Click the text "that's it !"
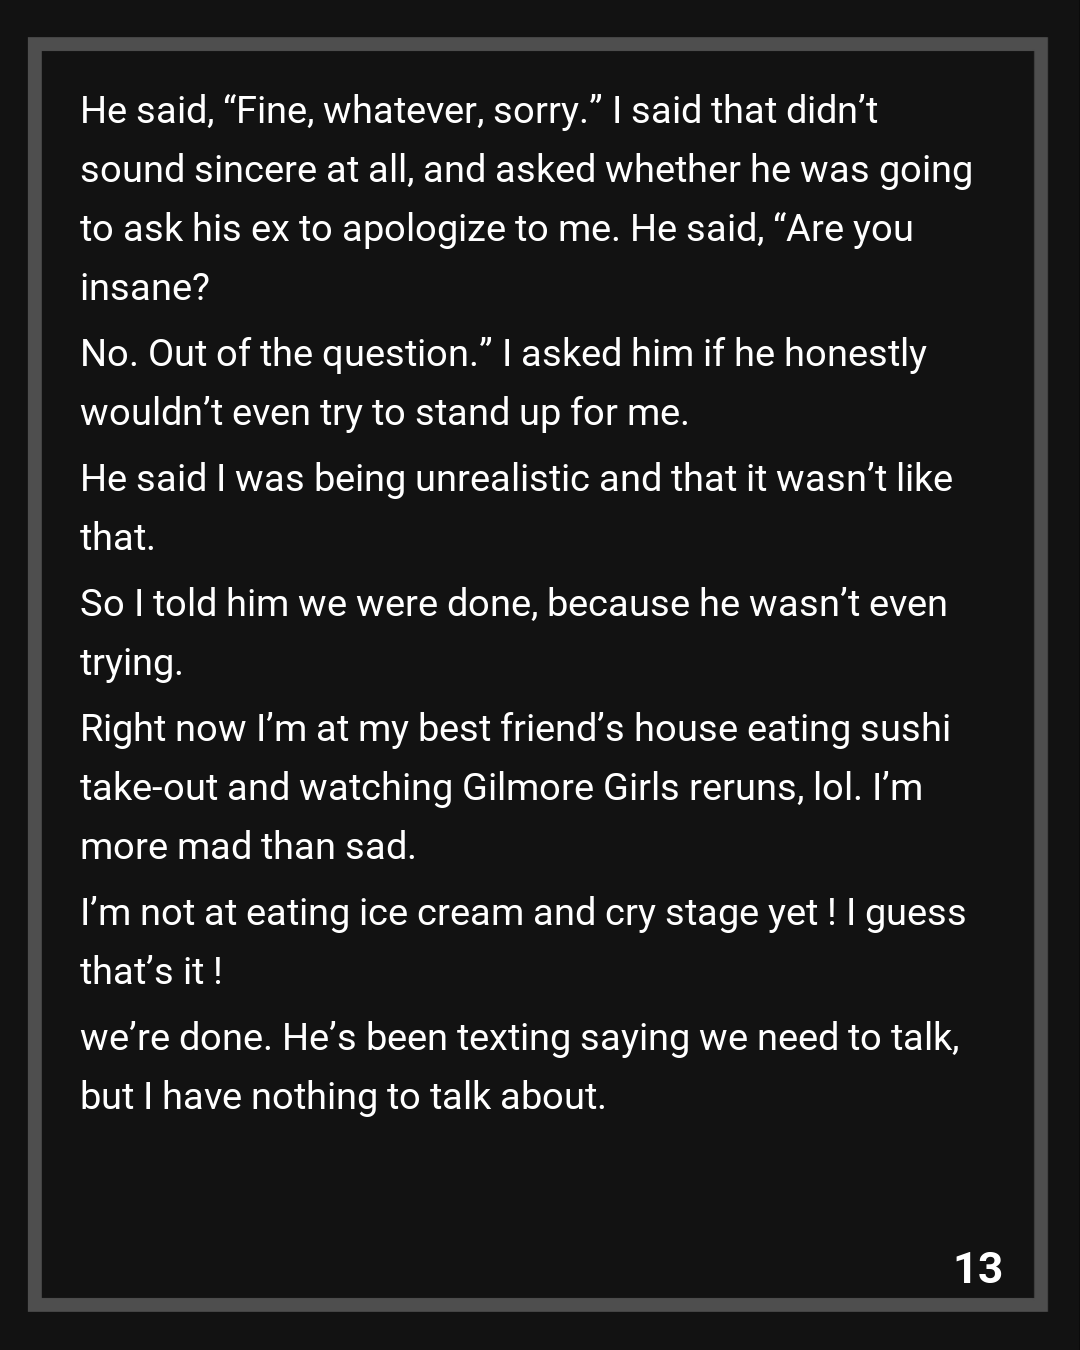 (151, 972)
